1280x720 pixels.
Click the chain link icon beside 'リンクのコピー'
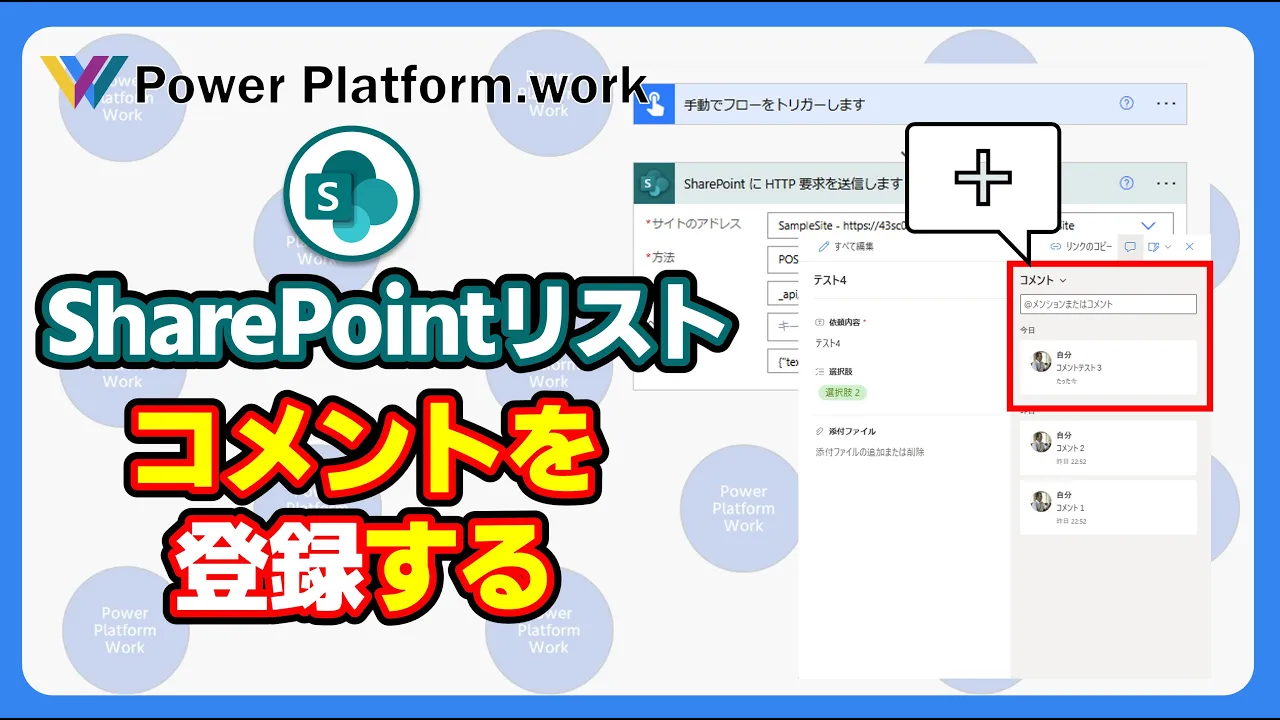(1055, 246)
